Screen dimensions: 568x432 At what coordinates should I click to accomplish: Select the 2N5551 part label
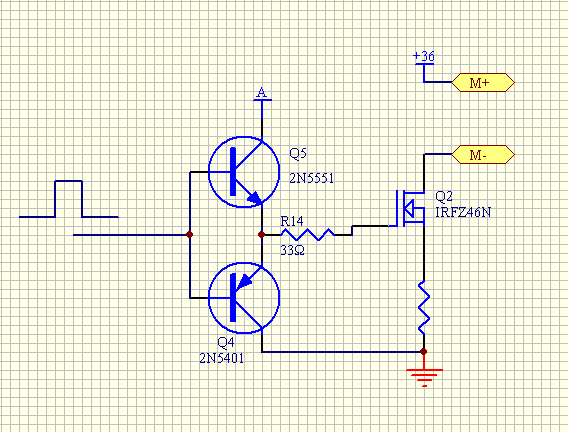pos(311,178)
